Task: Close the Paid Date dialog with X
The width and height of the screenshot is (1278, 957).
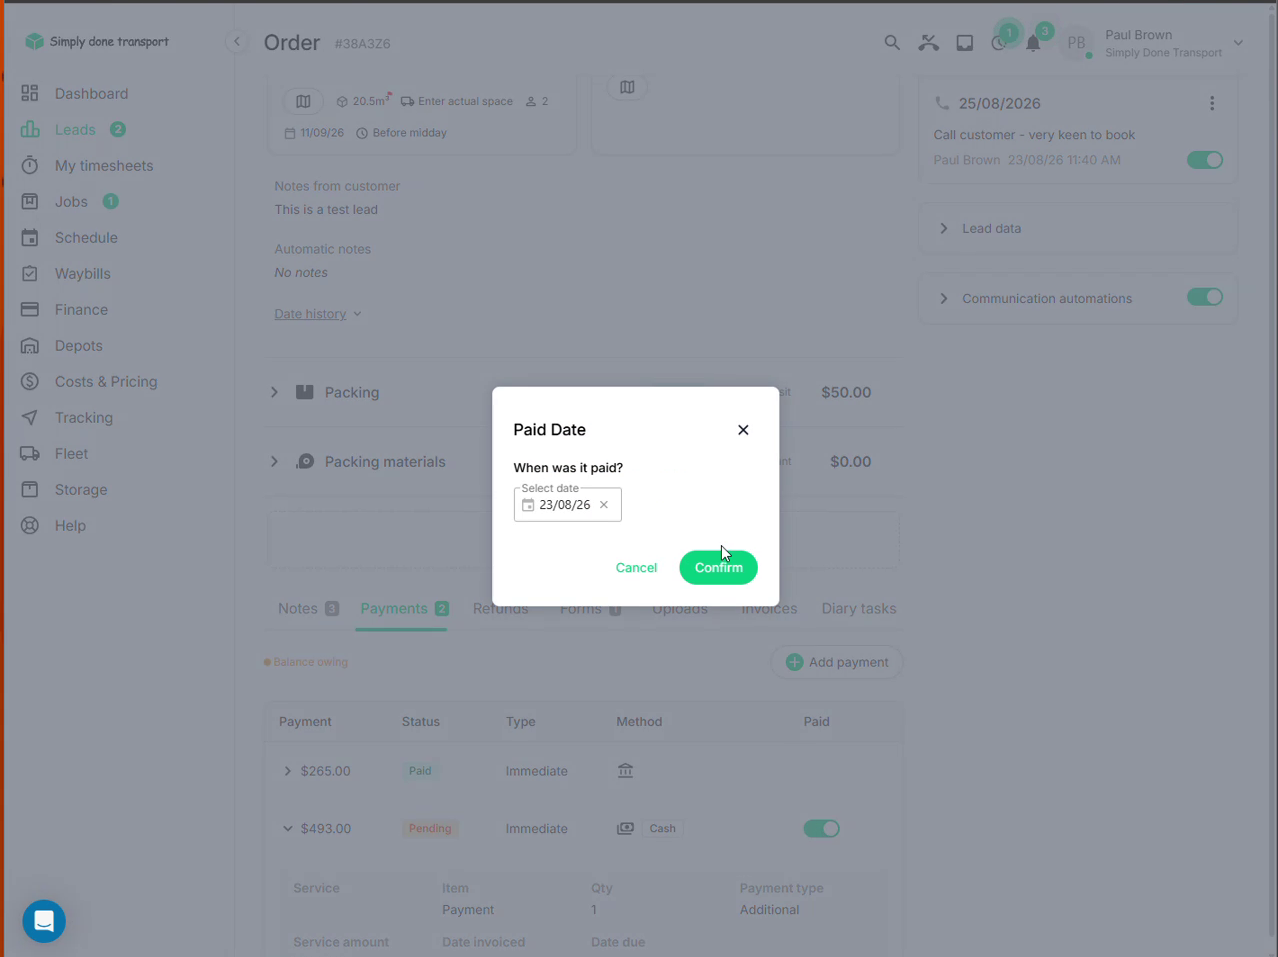Action: pos(743,430)
